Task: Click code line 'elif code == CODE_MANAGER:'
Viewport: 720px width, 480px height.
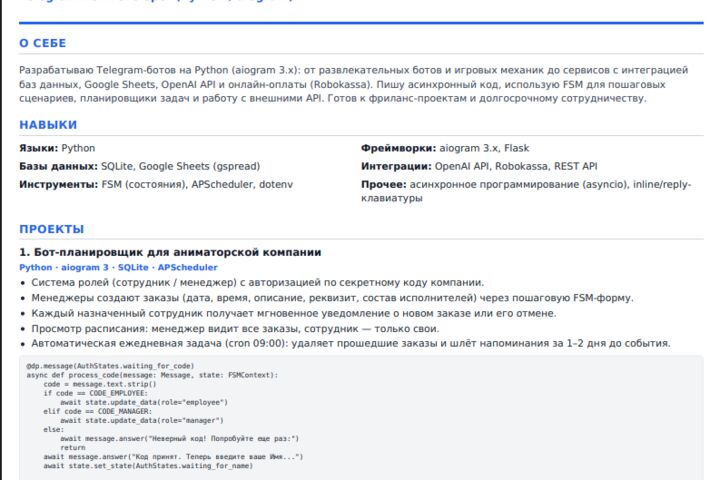Action: pyautogui.click(x=97, y=412)
